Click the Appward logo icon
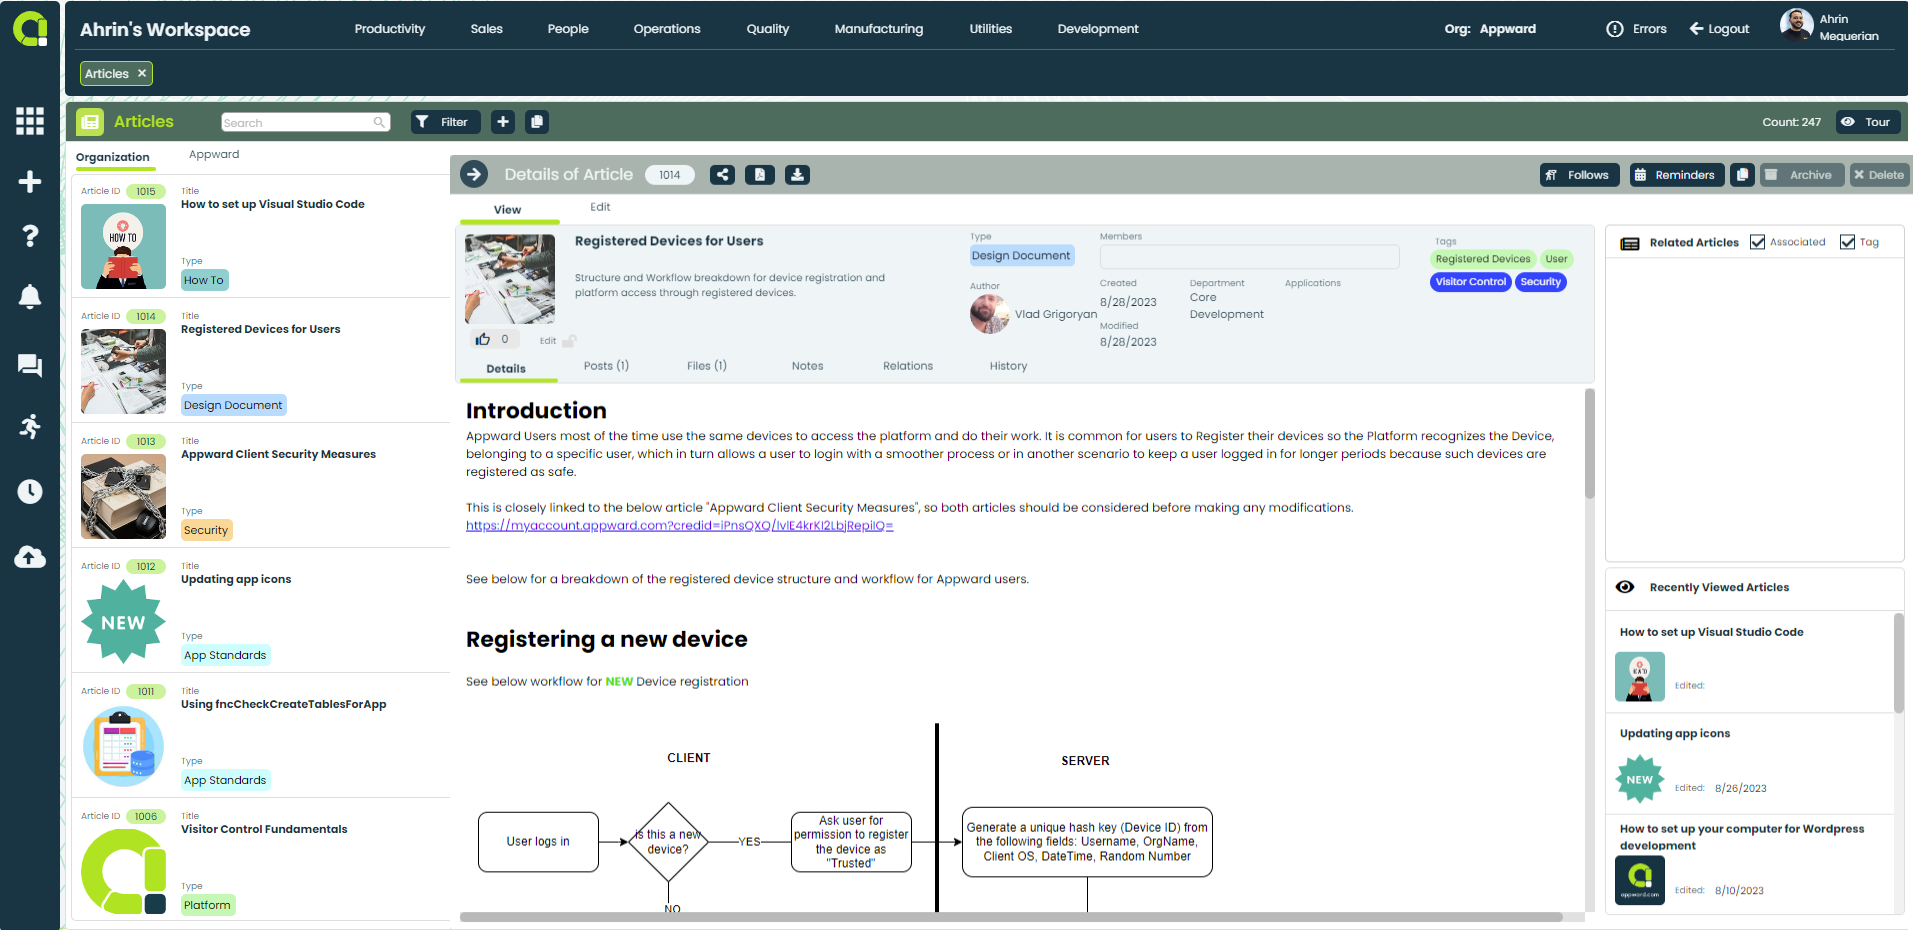The height and width of the screenshot is (930, 1913). pos(30,29)
